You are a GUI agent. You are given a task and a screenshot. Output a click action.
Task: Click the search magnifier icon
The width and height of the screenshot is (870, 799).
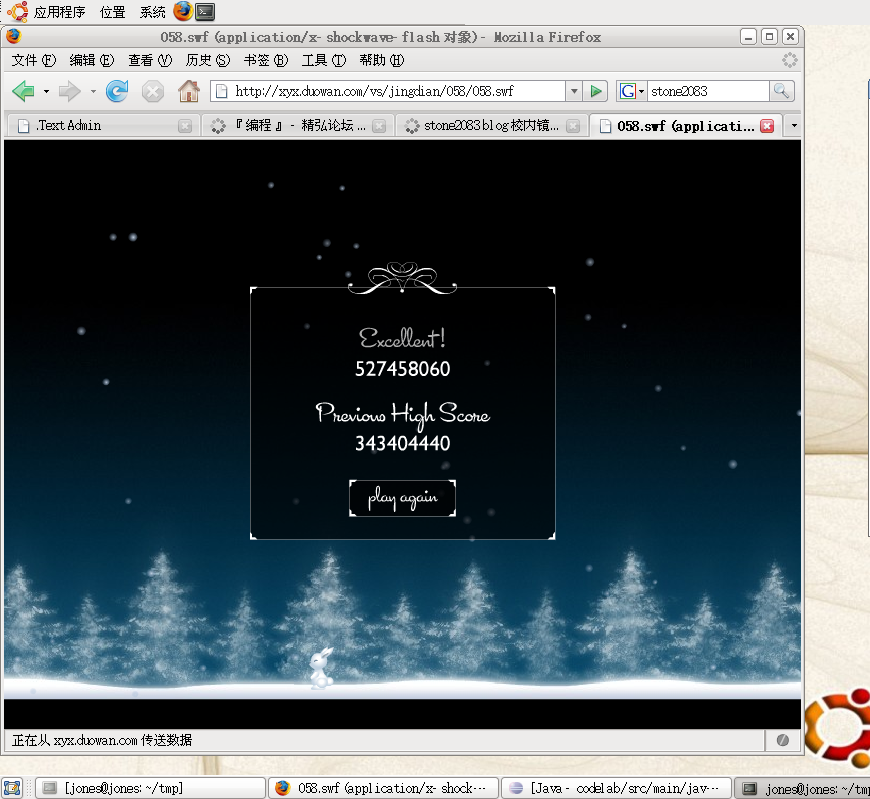[x=782, y=91]
